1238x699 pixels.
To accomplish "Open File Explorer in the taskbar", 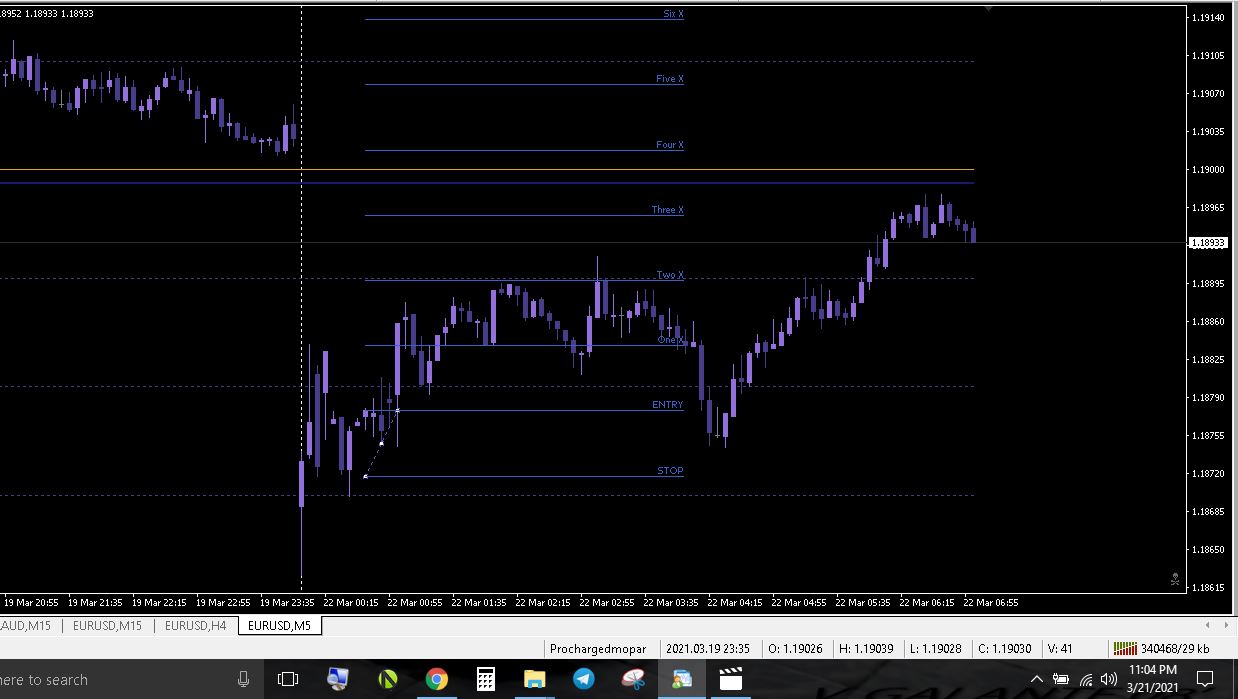I will [534, 680].
